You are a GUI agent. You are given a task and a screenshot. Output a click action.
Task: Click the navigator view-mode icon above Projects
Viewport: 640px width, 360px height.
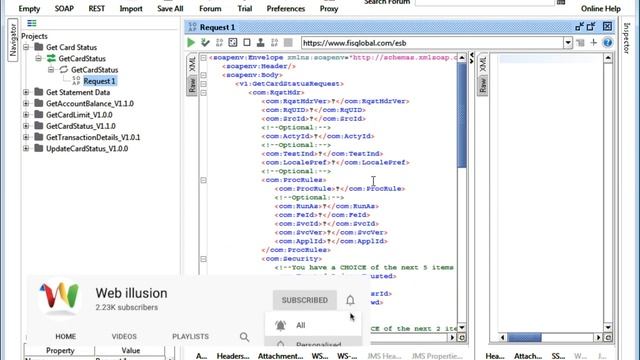tap(31, 23)
